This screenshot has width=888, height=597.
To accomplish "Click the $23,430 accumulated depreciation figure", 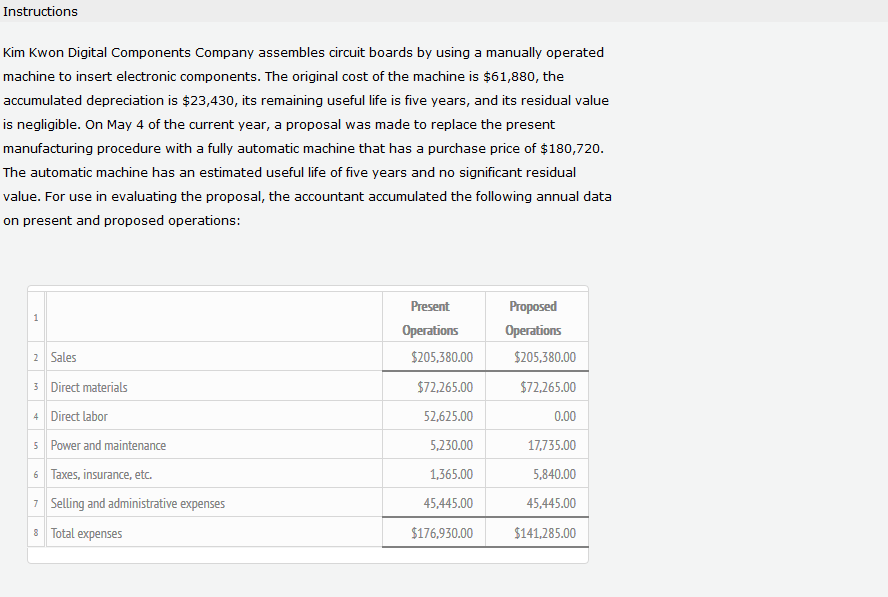I will (x=207, y=101).
